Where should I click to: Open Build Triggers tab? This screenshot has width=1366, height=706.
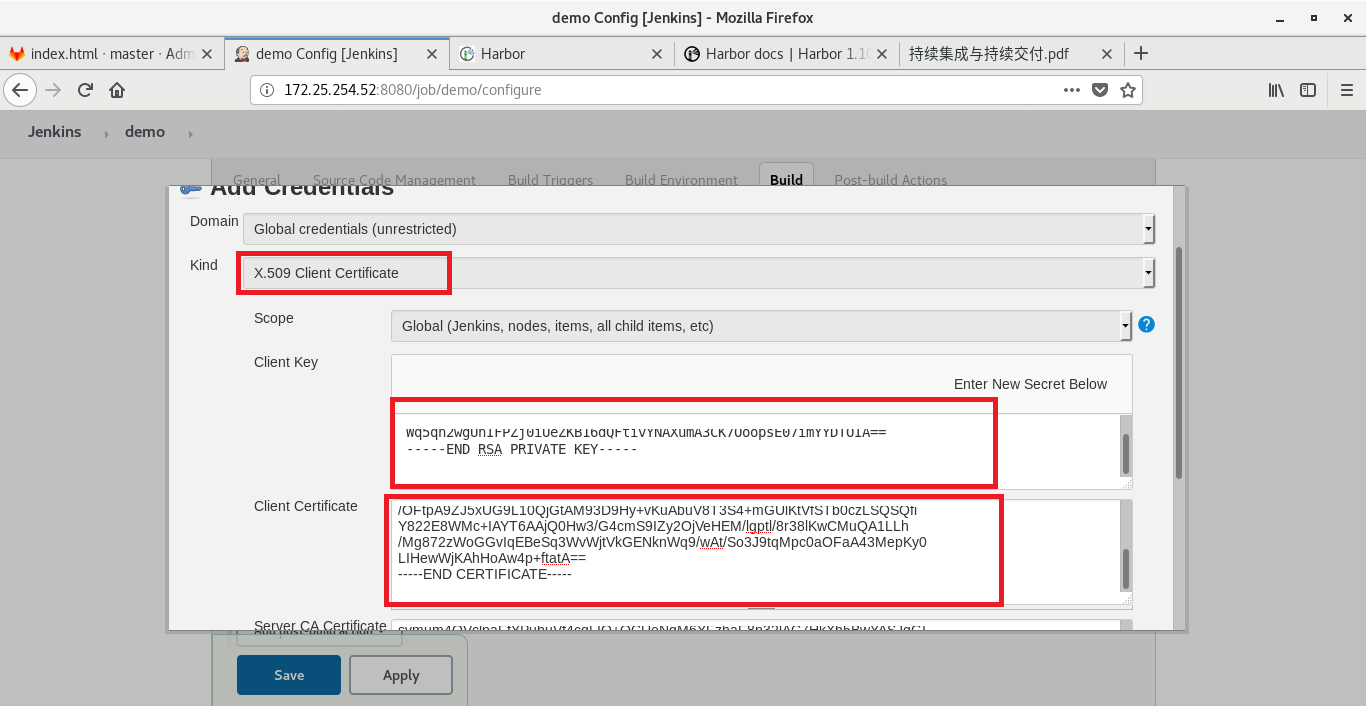coord(550,180)
